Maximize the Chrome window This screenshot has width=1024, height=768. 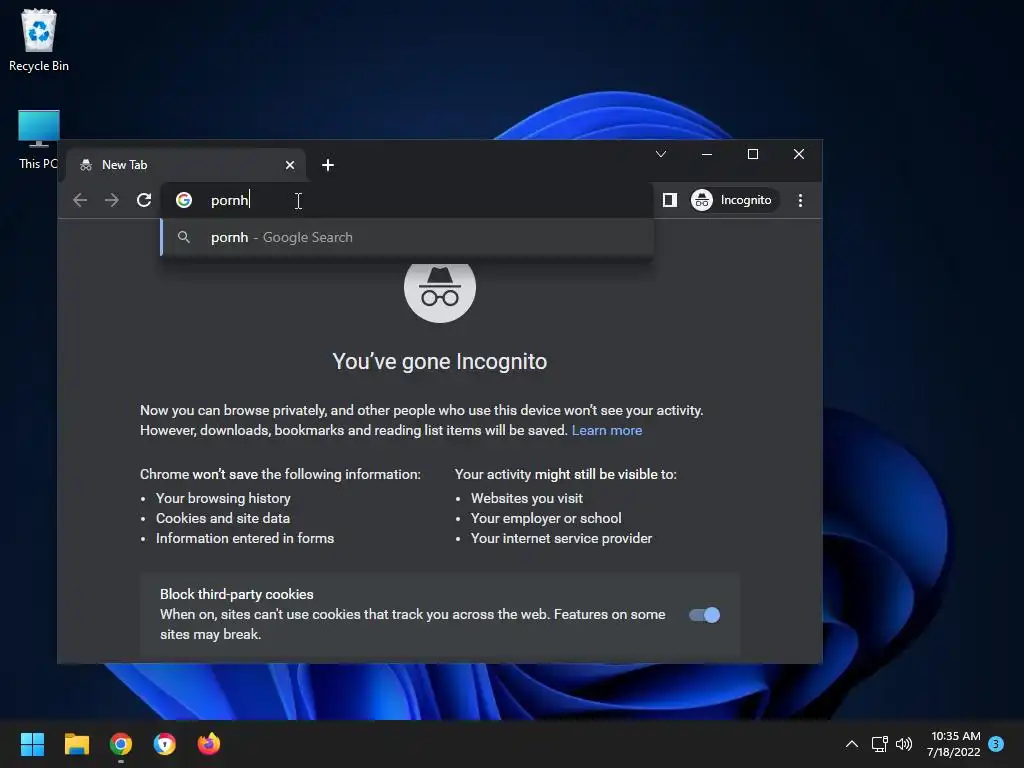point(753,154)
